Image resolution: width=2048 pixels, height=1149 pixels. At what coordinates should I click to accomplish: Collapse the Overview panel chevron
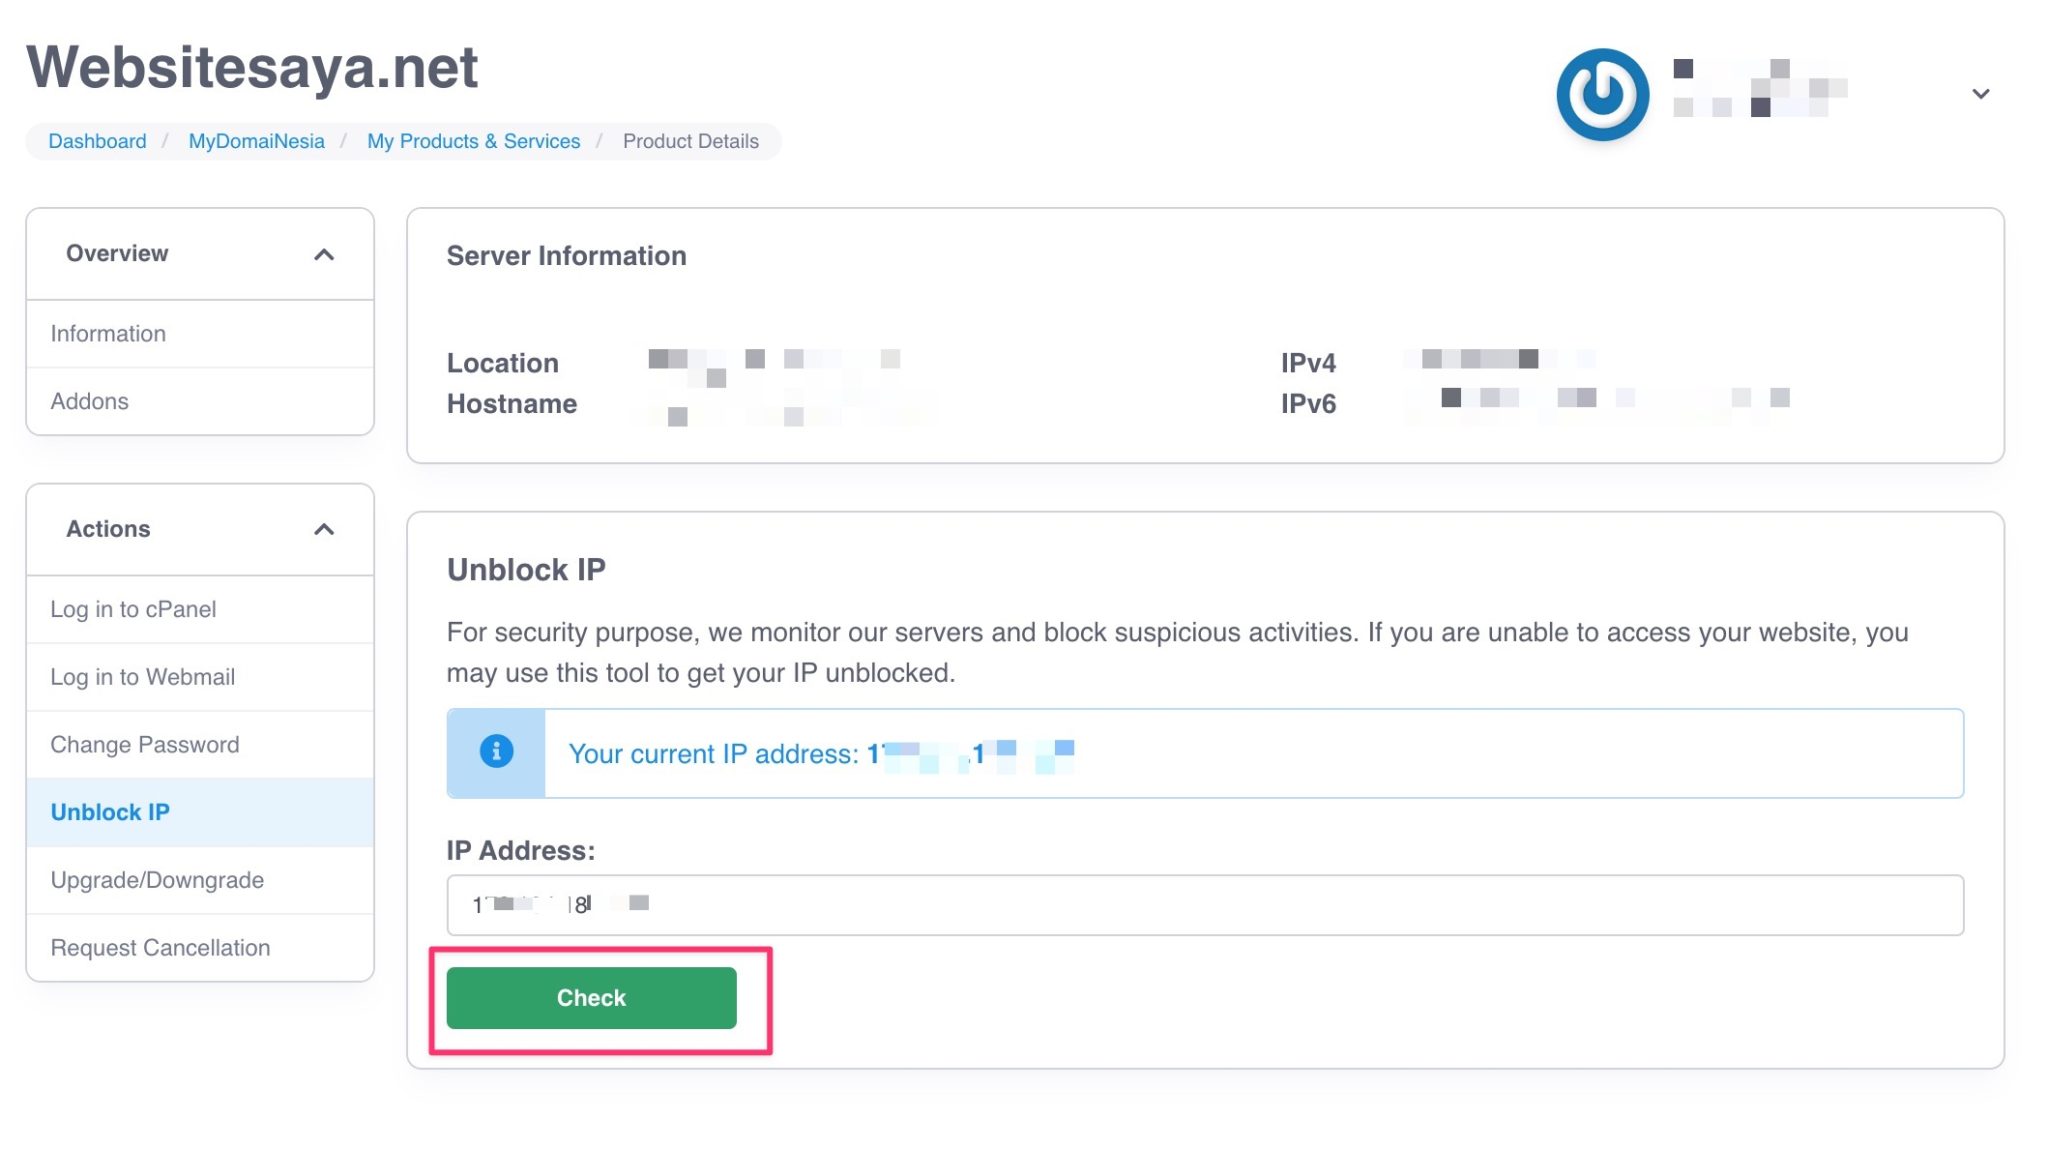(x=323, y=254)
